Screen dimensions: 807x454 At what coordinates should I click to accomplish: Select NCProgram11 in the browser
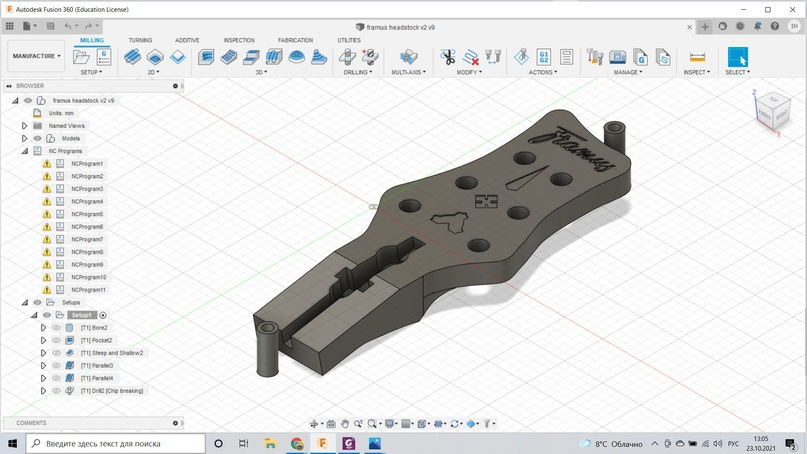click(89, 290)
